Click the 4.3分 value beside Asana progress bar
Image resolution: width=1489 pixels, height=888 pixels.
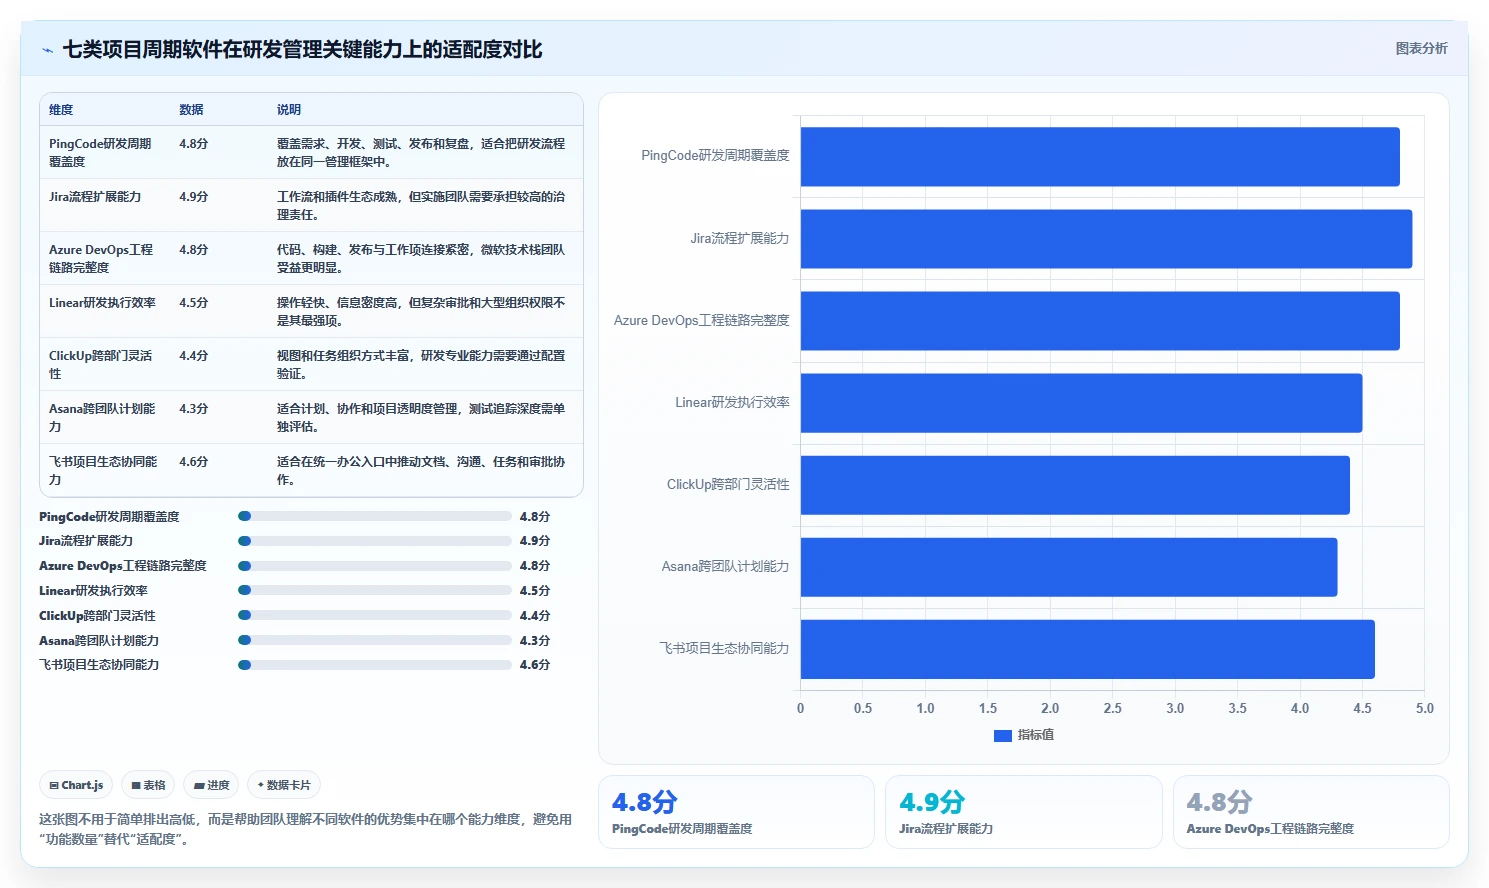click(535, 640)
